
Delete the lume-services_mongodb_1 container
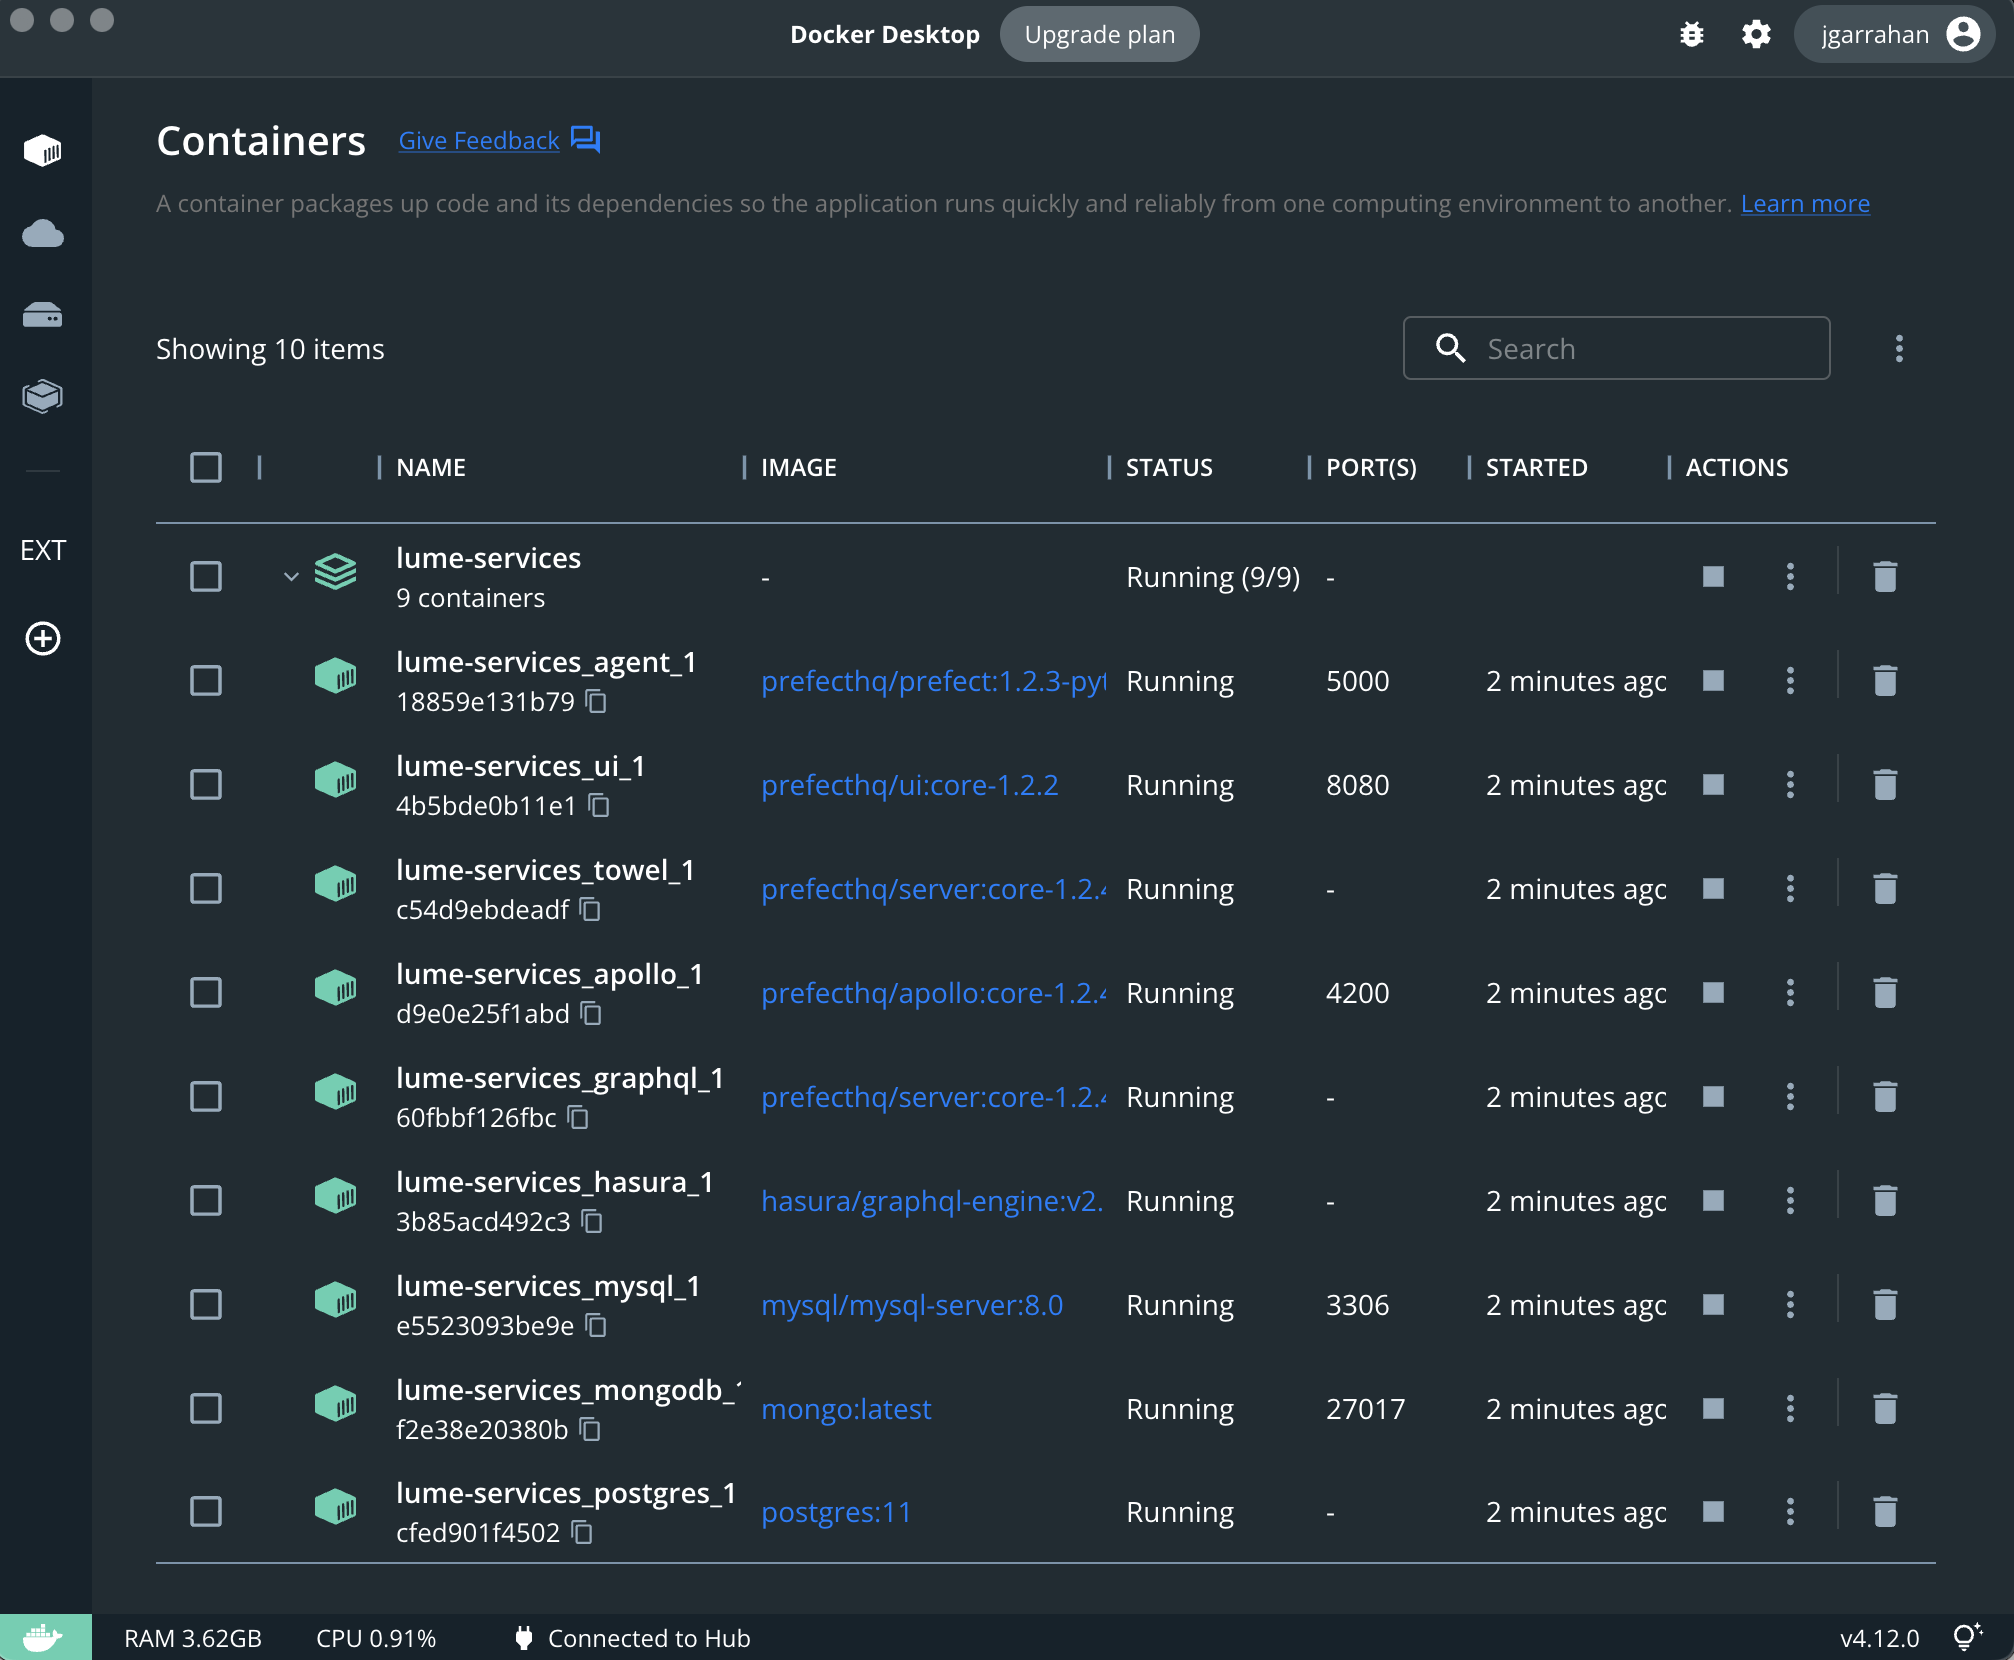click(1885, 1408)
